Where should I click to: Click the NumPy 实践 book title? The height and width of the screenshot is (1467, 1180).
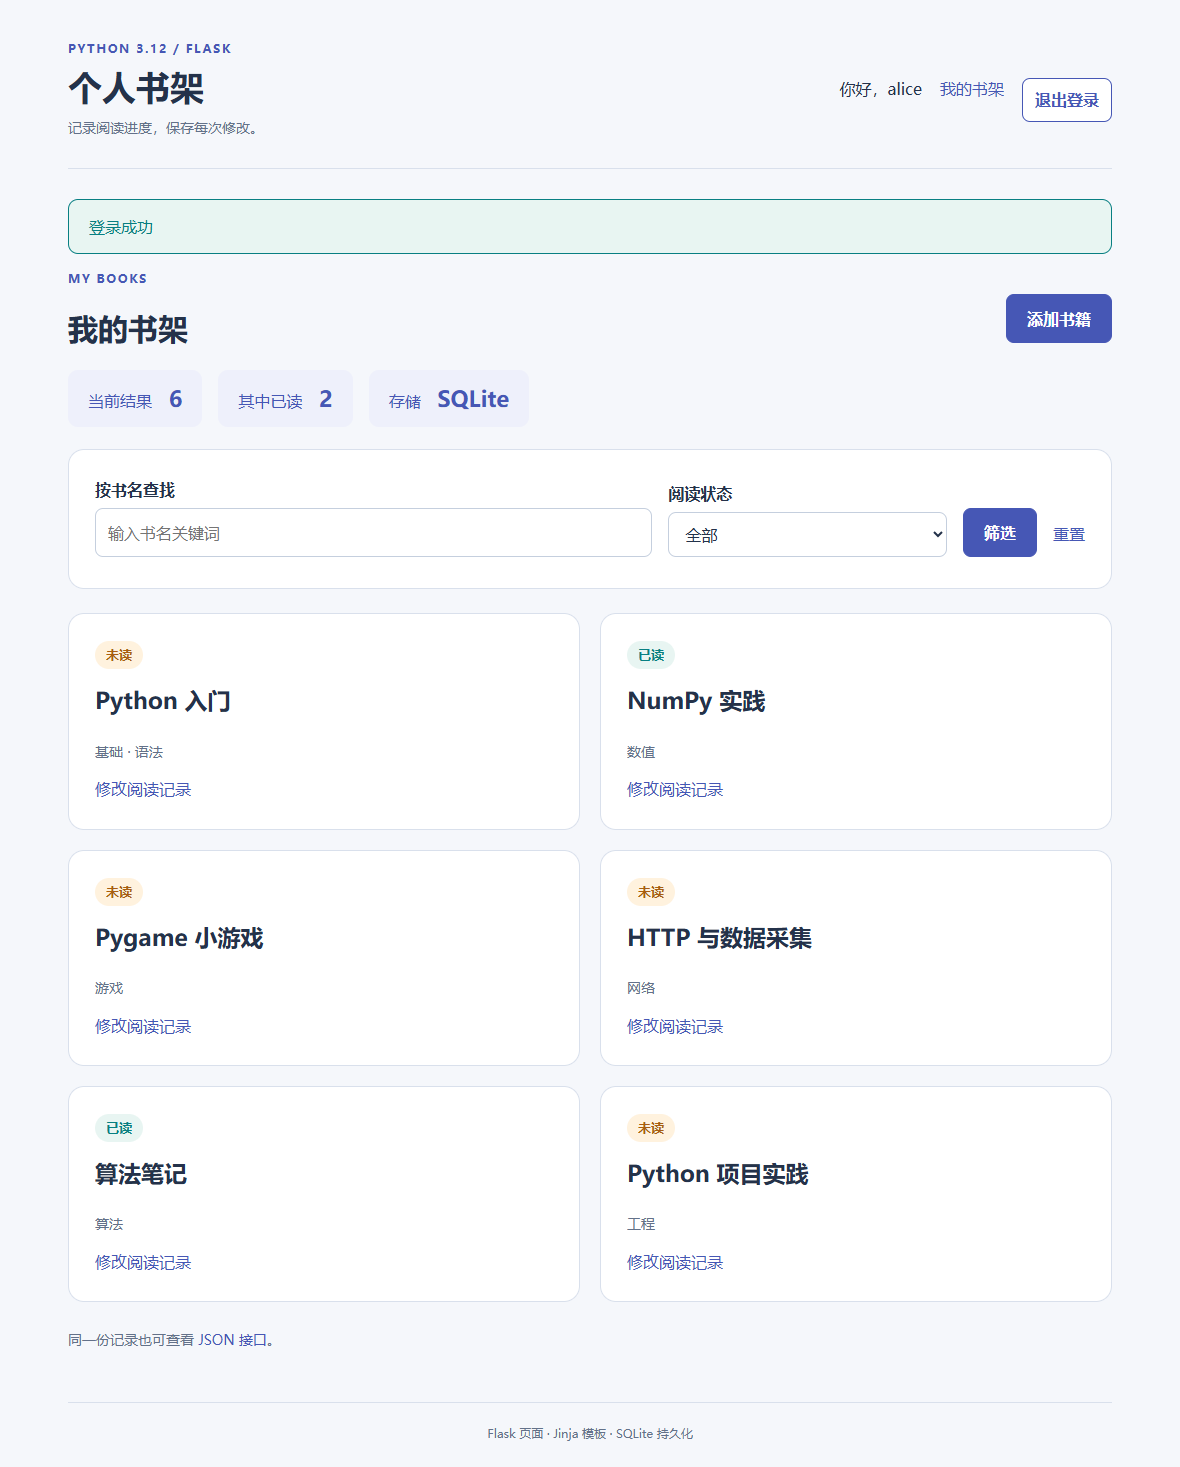(x=696, y=702)
